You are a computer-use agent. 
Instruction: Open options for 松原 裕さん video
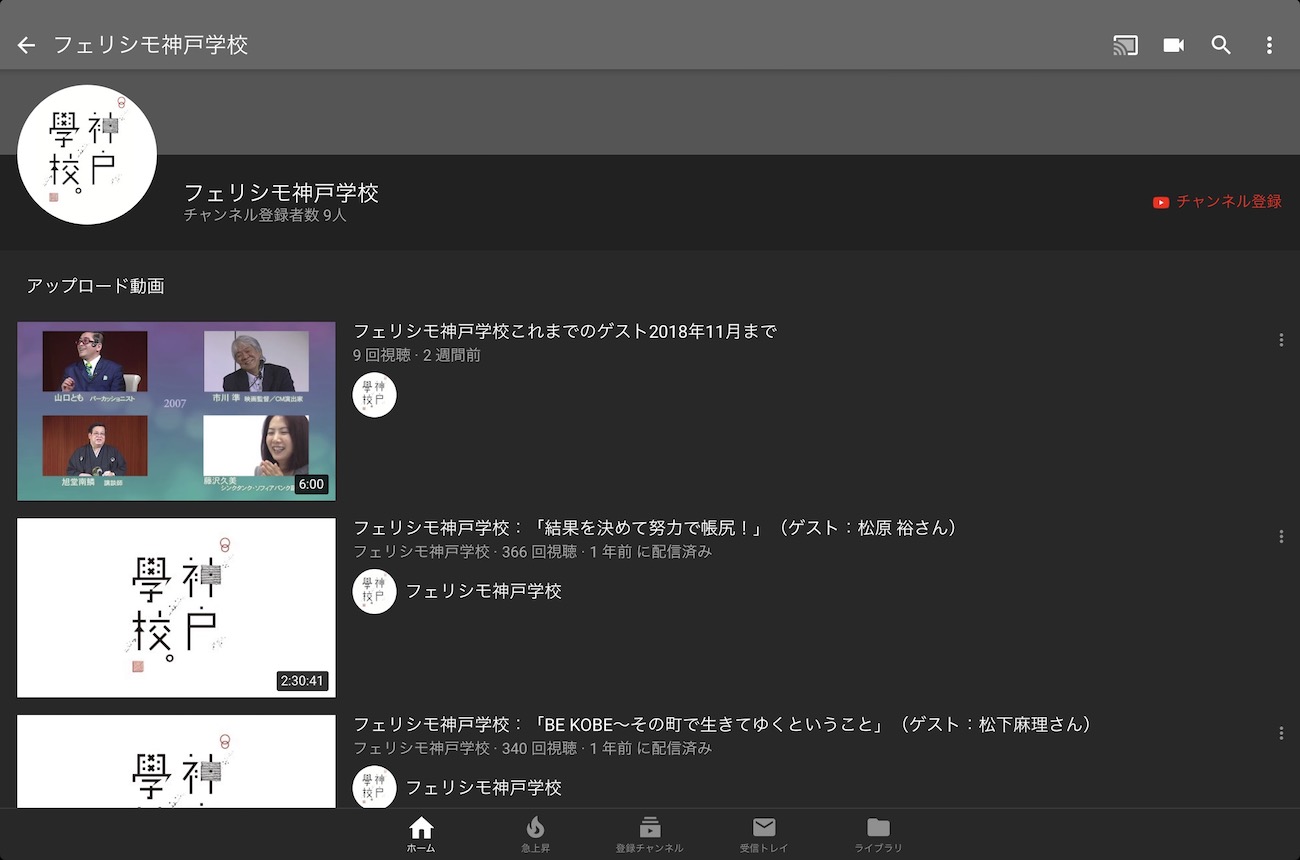[1281, 537]
